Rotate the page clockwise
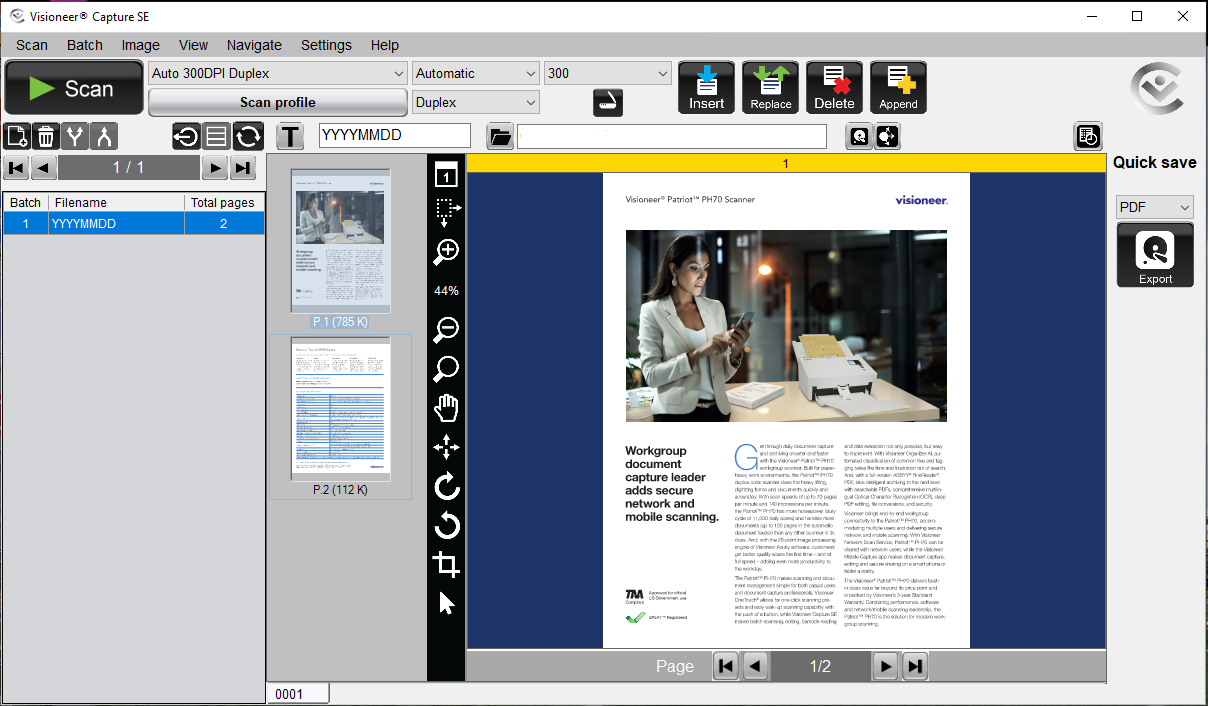The width and height of the screenshot is (1208, 706). point(445,486)
